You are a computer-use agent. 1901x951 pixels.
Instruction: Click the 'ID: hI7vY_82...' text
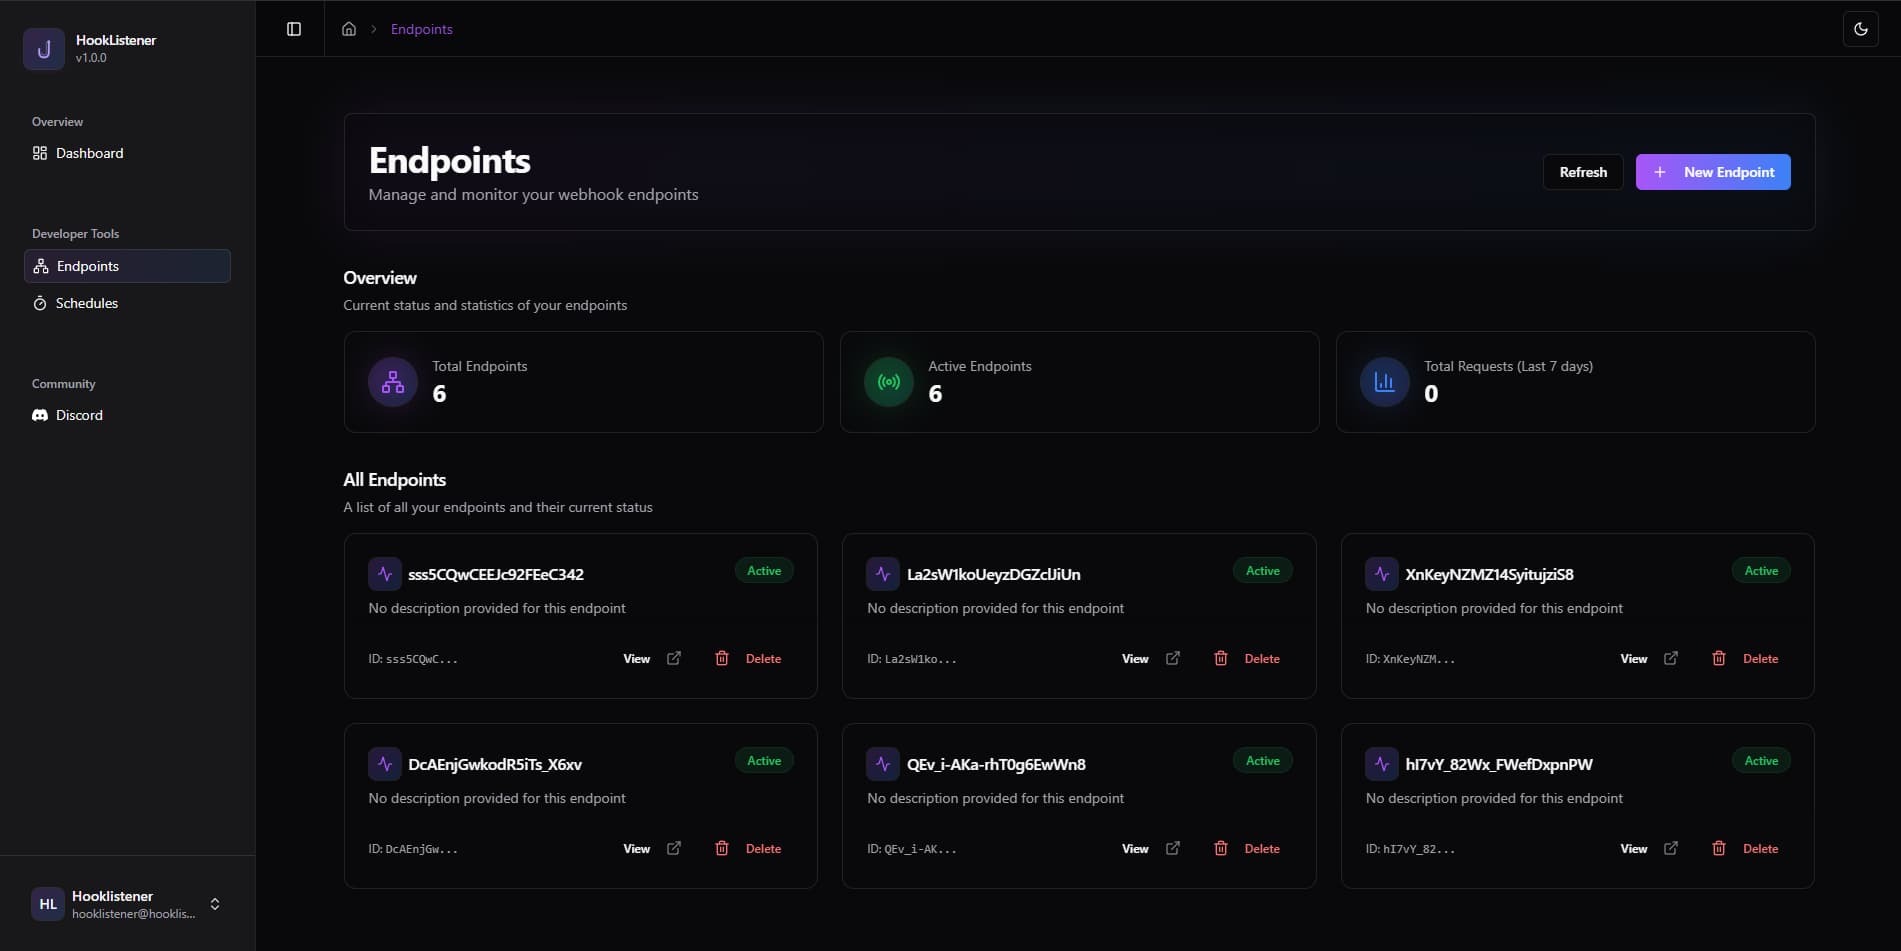(1410, 849)
